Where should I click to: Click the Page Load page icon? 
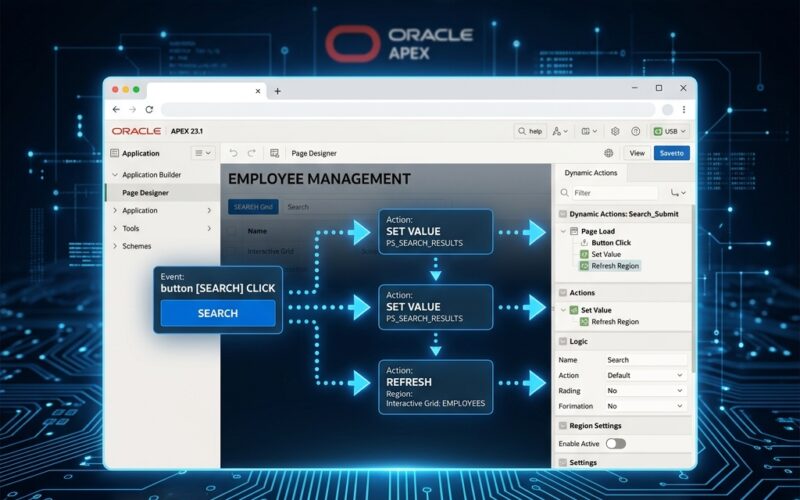pos(574,231)
